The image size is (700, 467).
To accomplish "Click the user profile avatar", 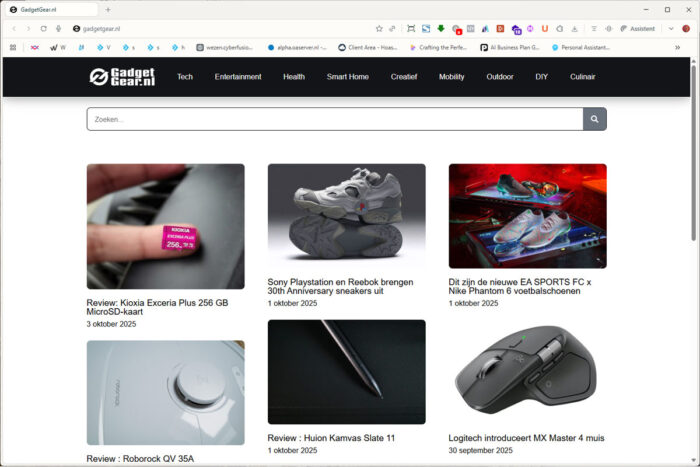I will [685, 29].
